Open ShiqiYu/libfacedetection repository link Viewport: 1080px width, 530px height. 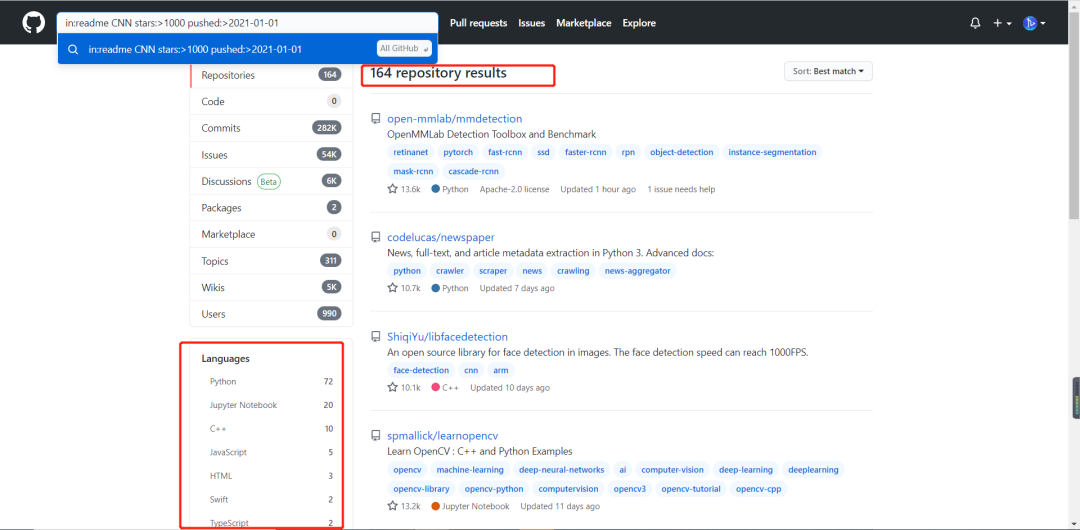coord(448,337)
